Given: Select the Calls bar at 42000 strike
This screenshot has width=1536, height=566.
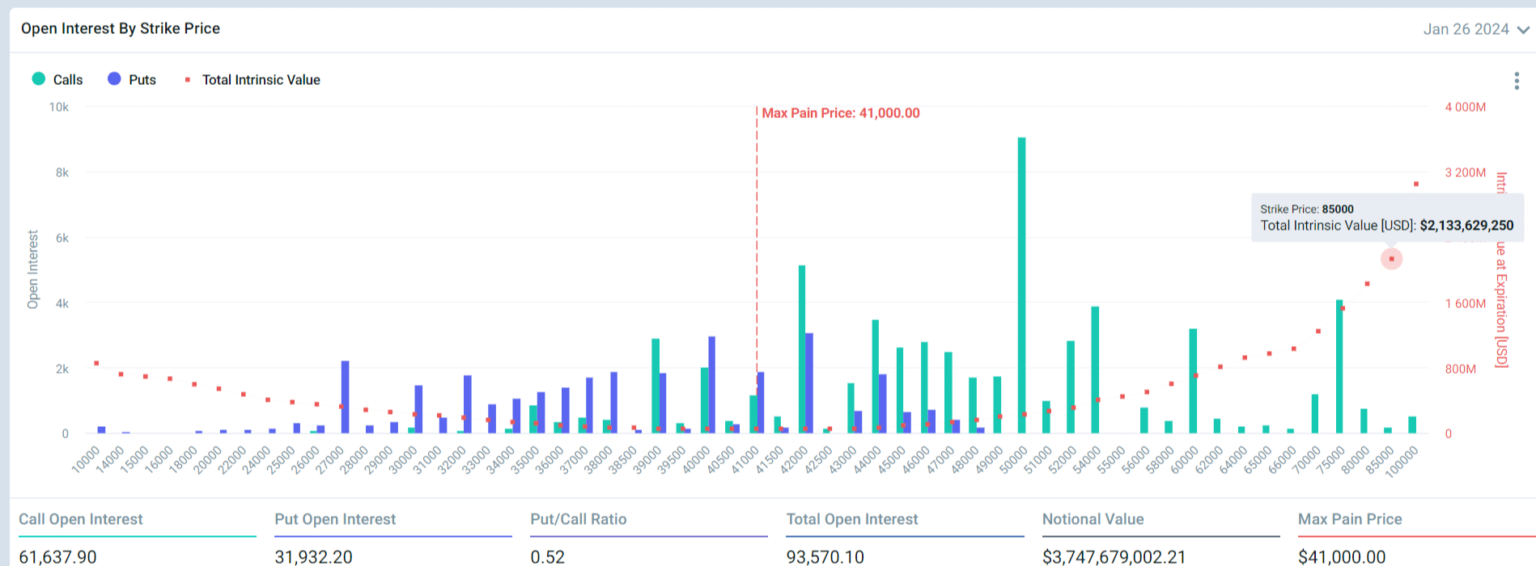Looking at the screenshot, I should click(802, 349).
